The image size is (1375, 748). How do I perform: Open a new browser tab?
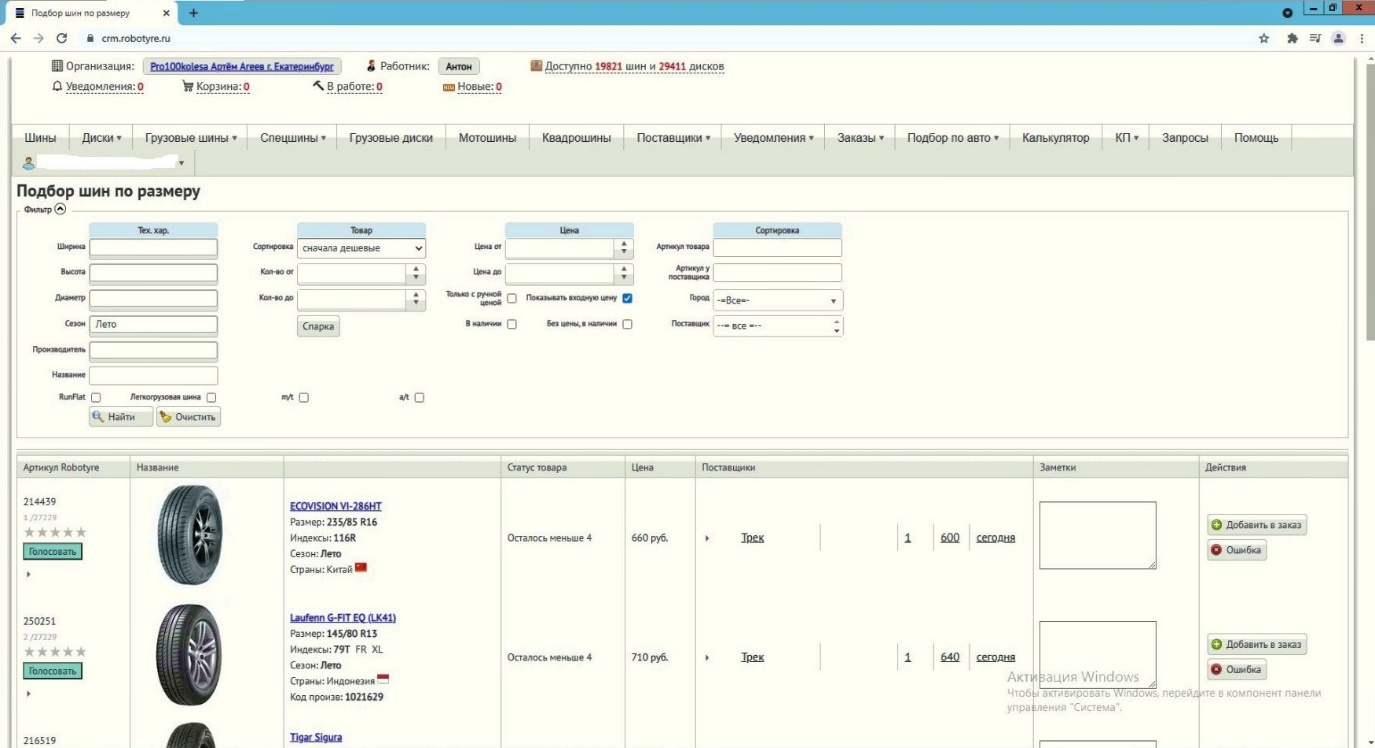pyautogui.click(x=193, y=12)
